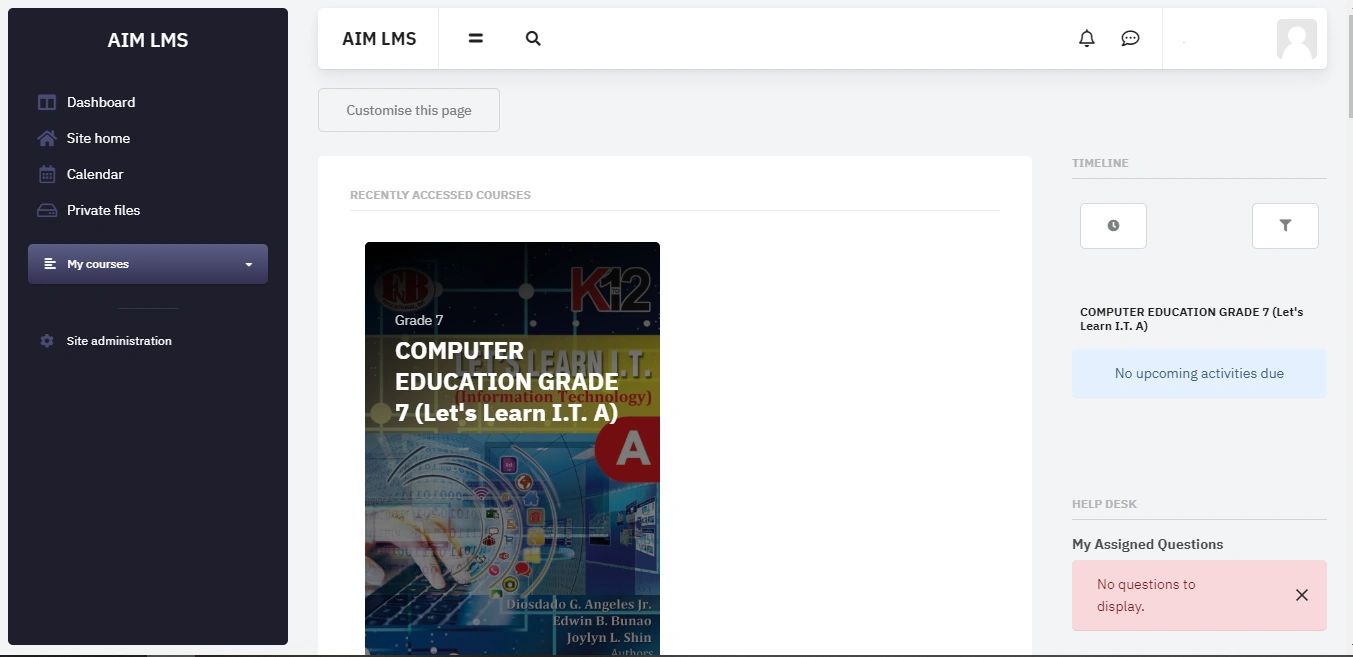Click the Grade 7 category label on course card
Image resolution: width=1353 pixels, height=657 pixels.
pos(419,320)
